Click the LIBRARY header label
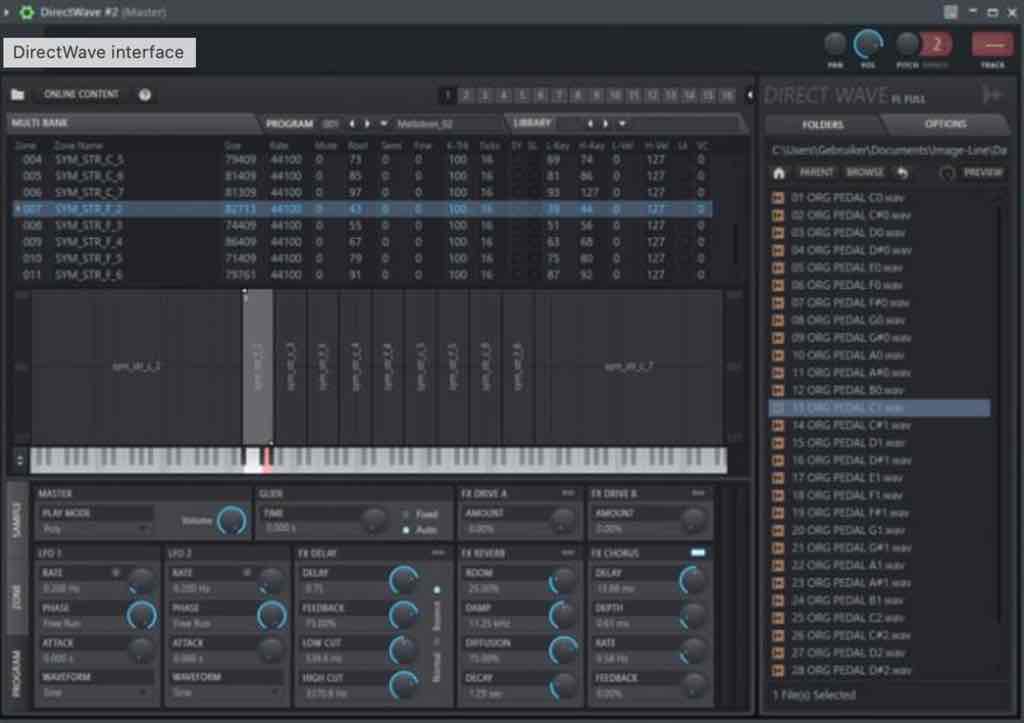 [x=532, y=123]
